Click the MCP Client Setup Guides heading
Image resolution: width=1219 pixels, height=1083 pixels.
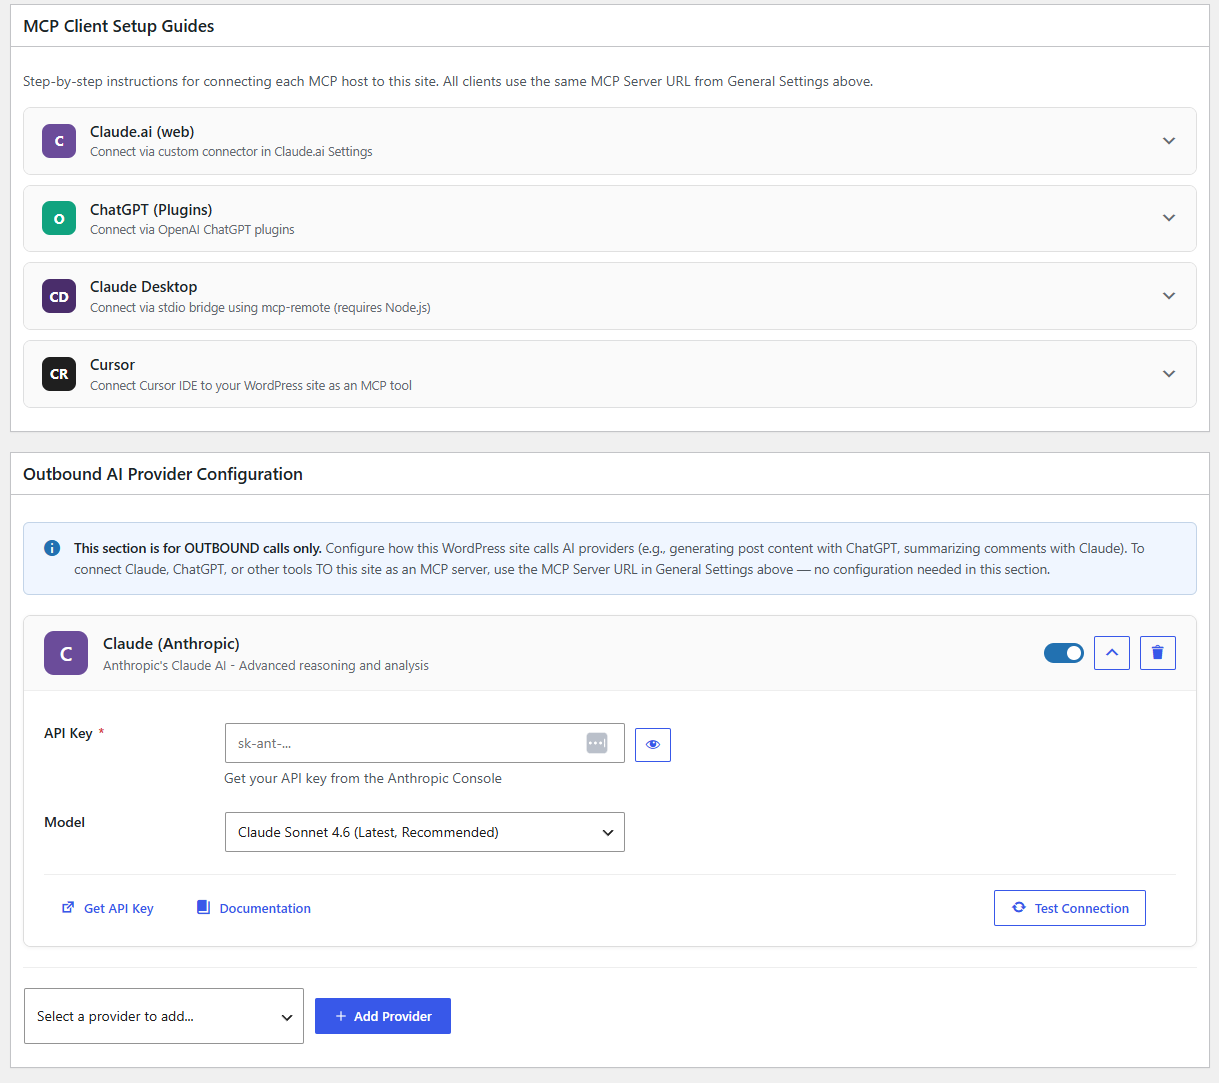[119, 26]
